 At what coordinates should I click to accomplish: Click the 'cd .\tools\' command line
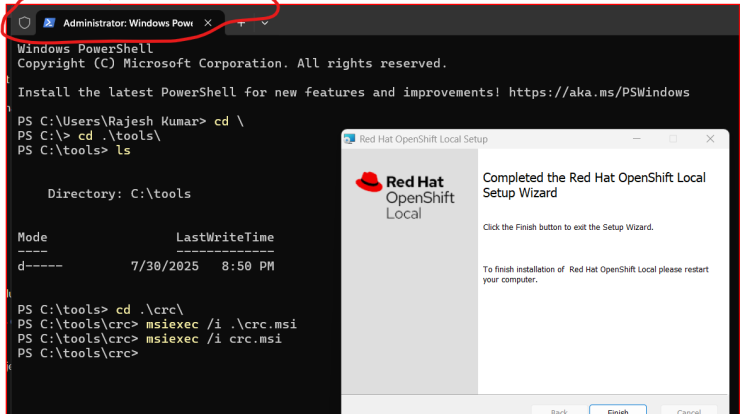(89, 136)
